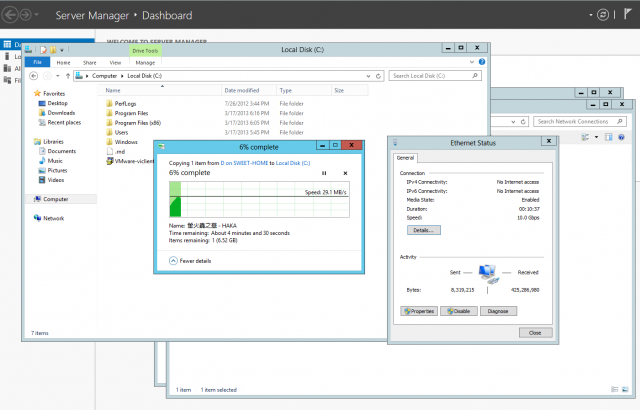Click the Diagnose button
640x410 pixels.
[498, 311]
